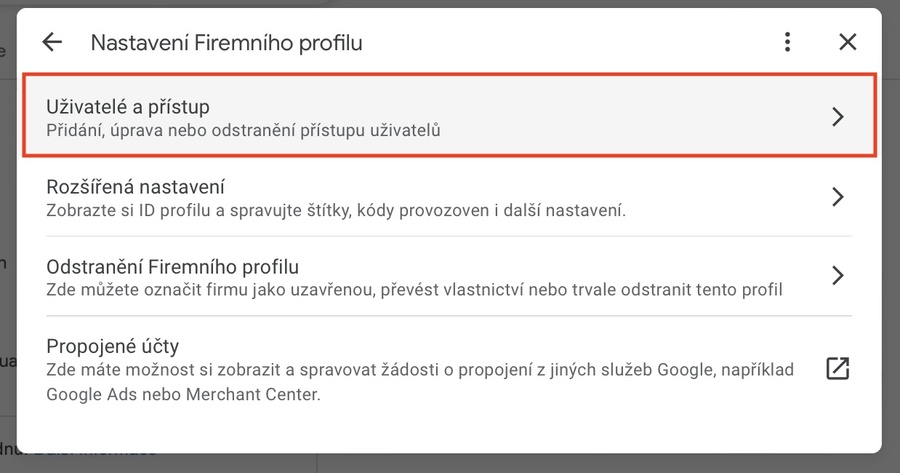Choose Odstranění Firemního profilu entry

click(x=173, y=267)
